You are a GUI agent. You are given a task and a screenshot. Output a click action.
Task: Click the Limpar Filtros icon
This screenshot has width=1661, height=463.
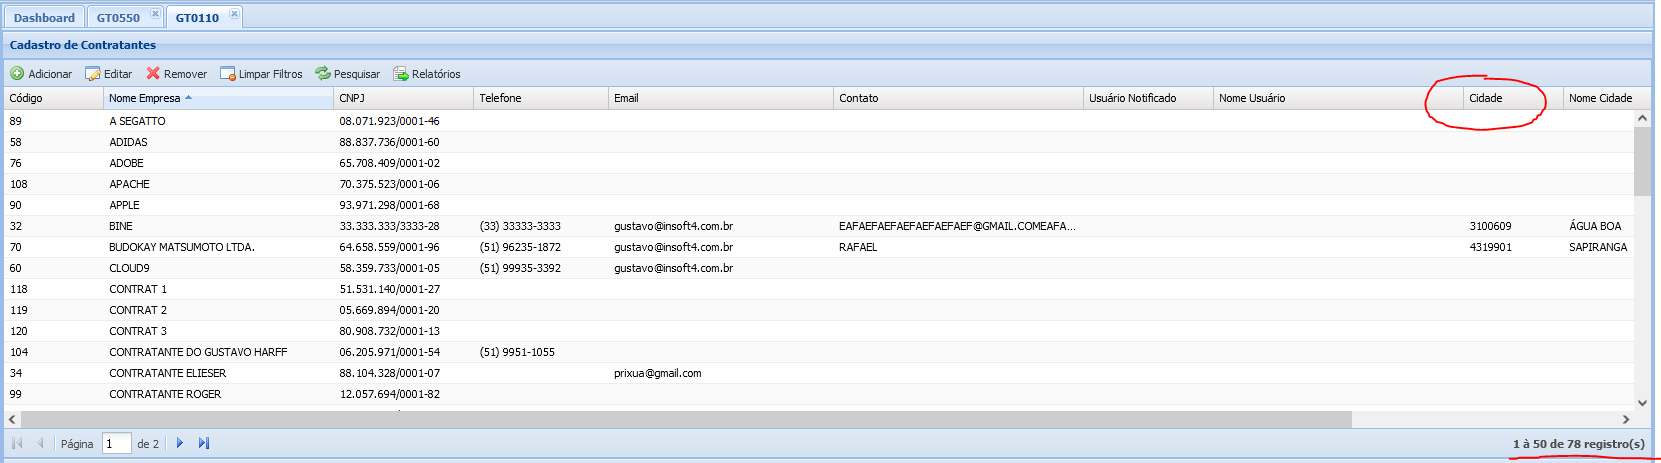[x=228, y=74]
